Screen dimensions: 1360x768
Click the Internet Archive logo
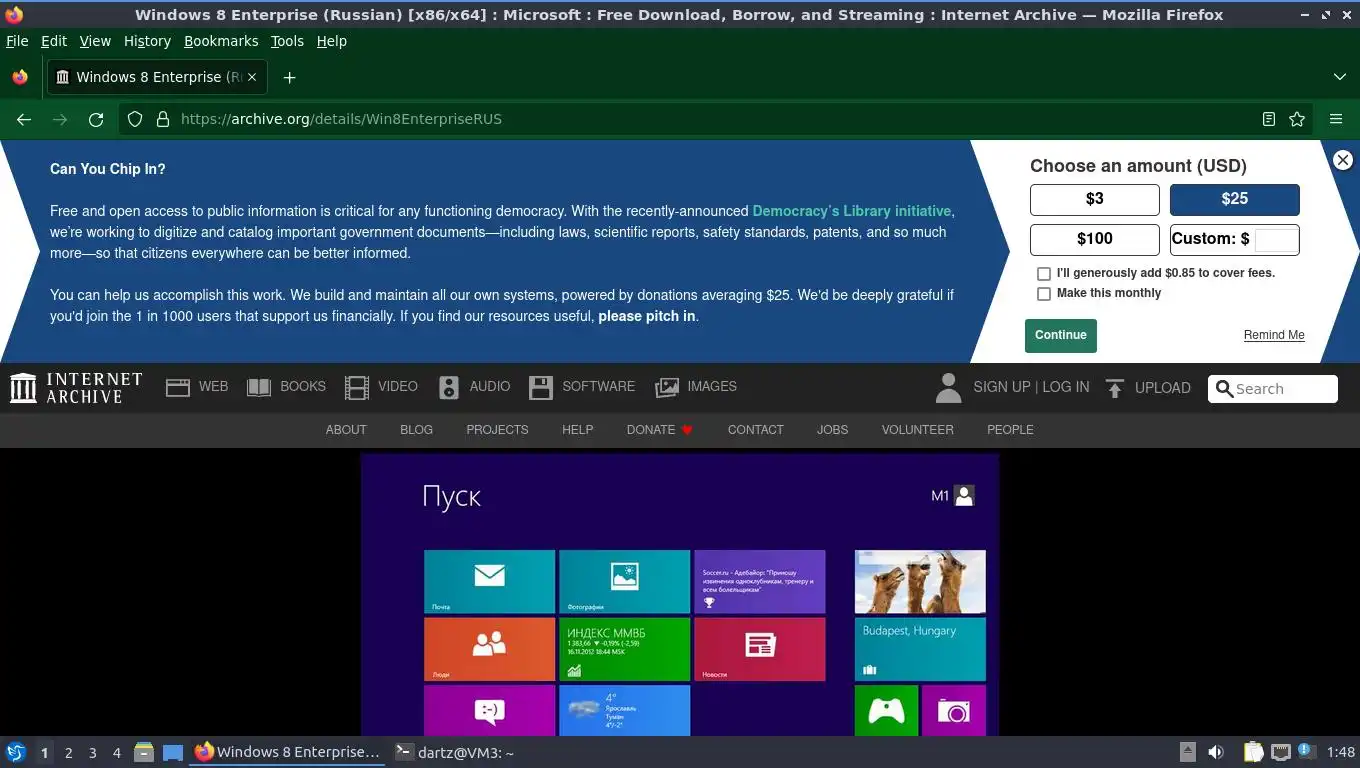click(x=76, y=388)
